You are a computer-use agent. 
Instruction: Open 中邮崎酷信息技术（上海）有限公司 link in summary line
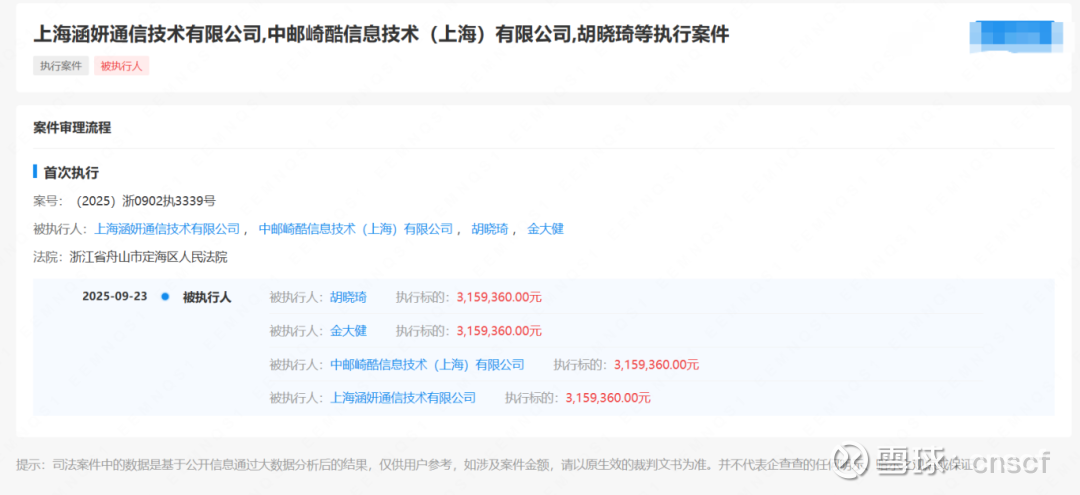(355, 229)
